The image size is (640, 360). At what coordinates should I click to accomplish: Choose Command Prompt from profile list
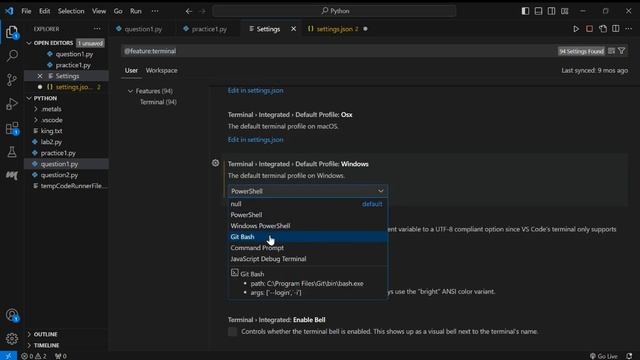[x=308, y=248]
